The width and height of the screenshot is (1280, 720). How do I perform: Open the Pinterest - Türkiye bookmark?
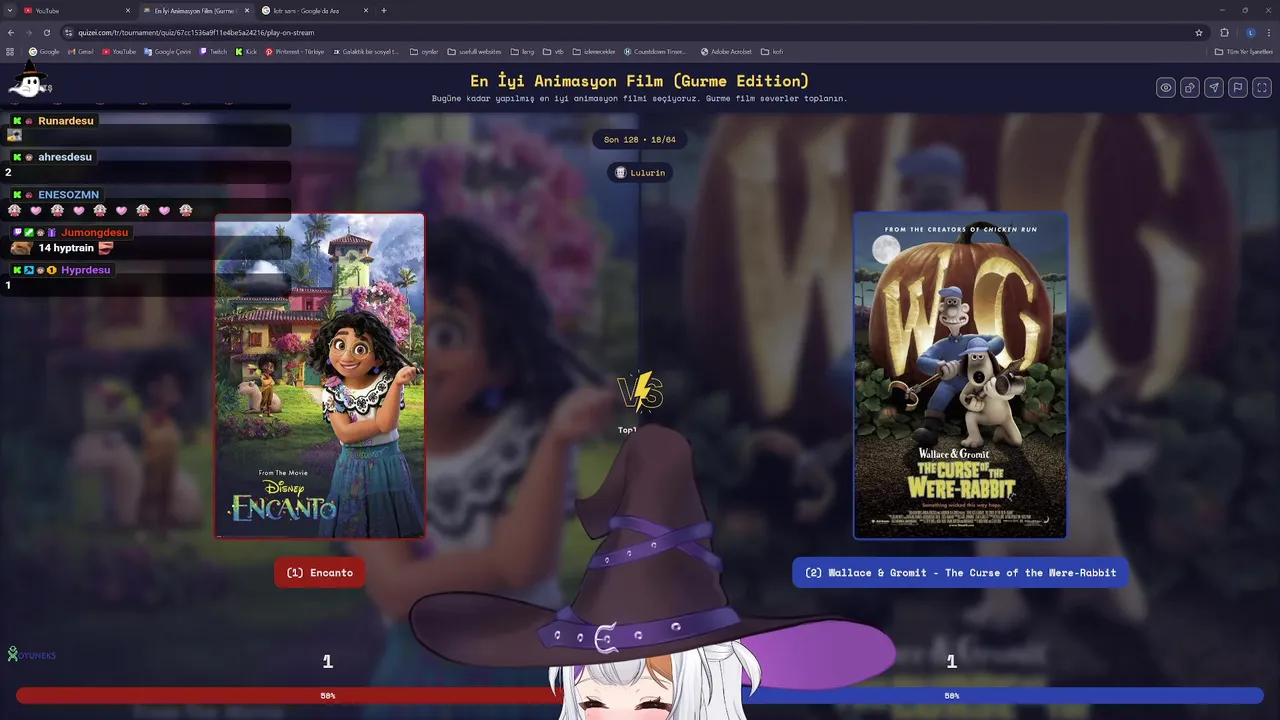click(295, 52)
